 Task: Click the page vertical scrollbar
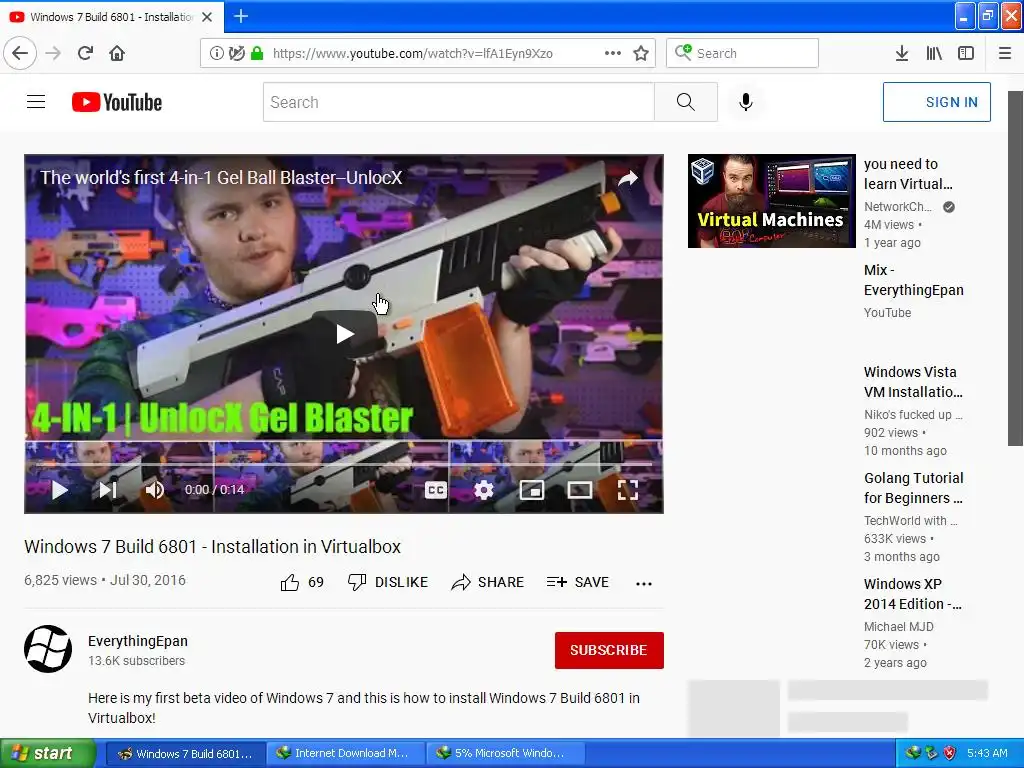coord(1015,268)
